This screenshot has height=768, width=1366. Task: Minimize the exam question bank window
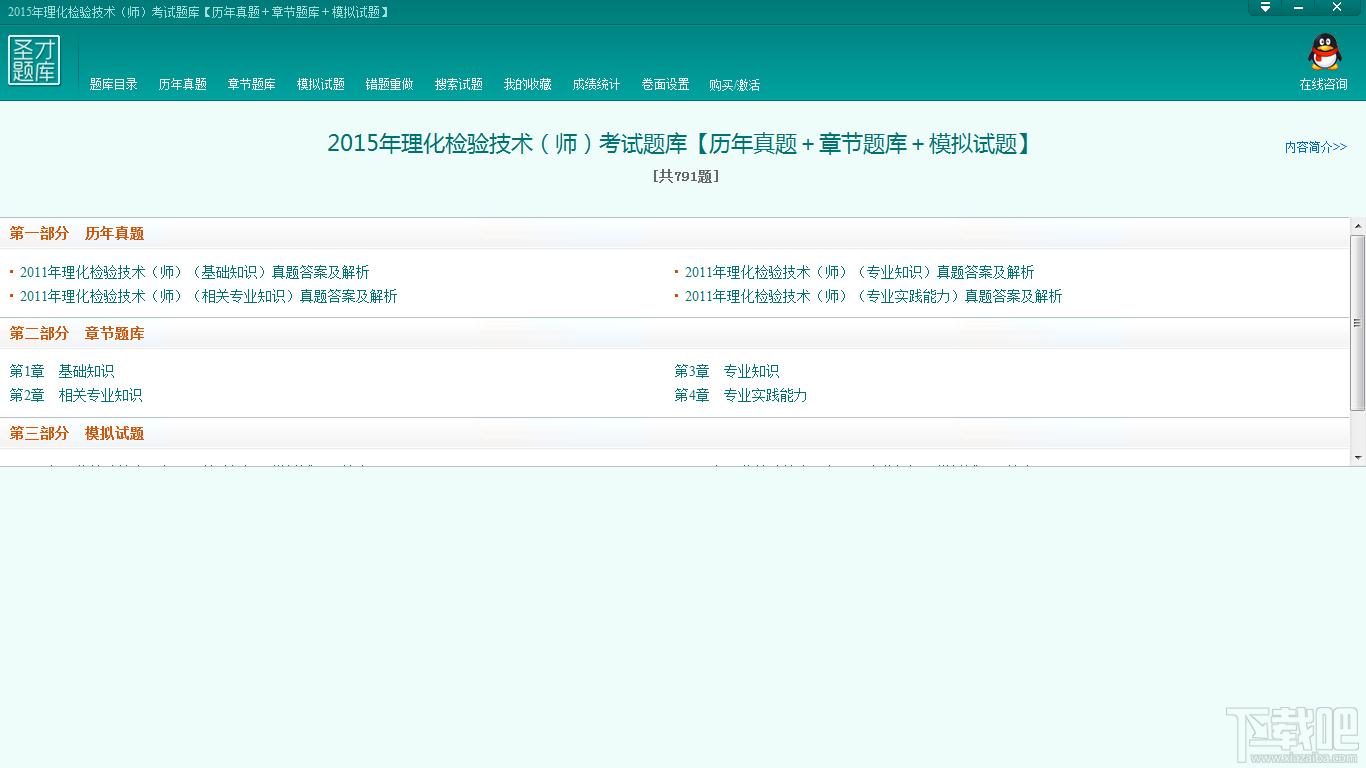pyautogui.click(x=1299, y=8)
